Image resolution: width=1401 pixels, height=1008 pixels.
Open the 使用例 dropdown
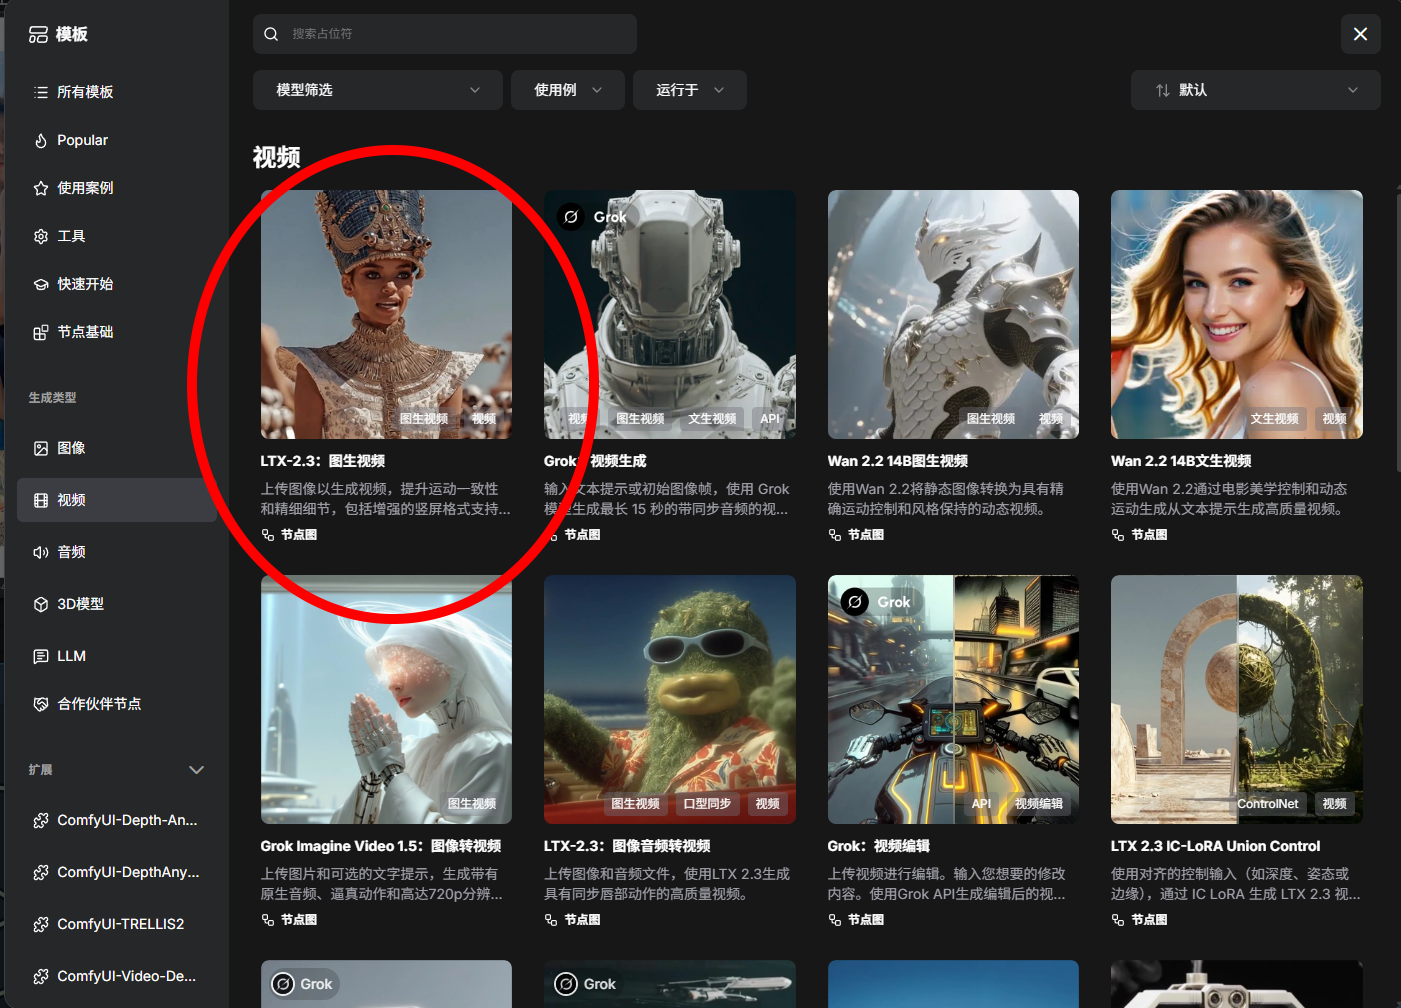567,90
